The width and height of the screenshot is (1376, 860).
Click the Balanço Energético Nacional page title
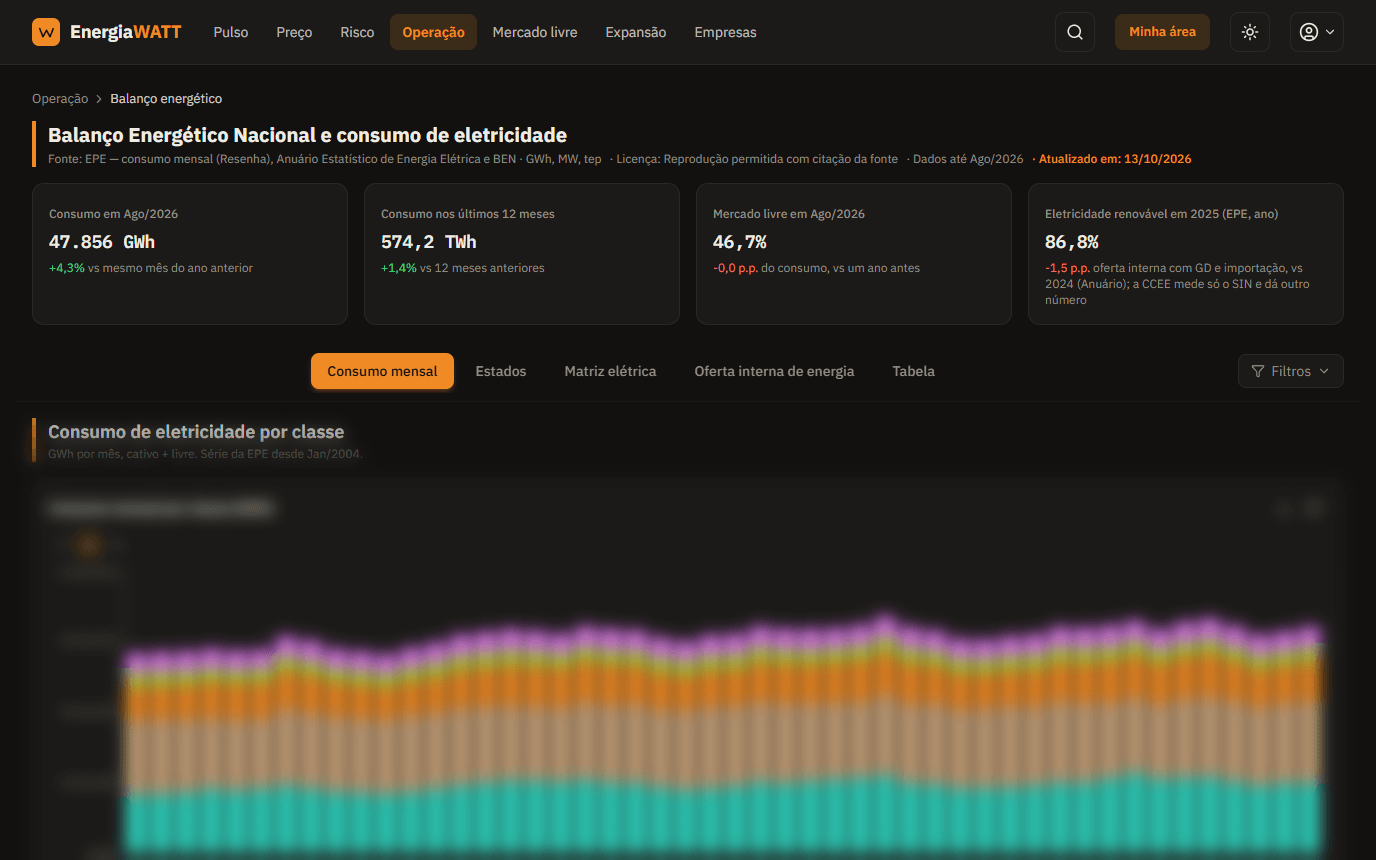307,135
